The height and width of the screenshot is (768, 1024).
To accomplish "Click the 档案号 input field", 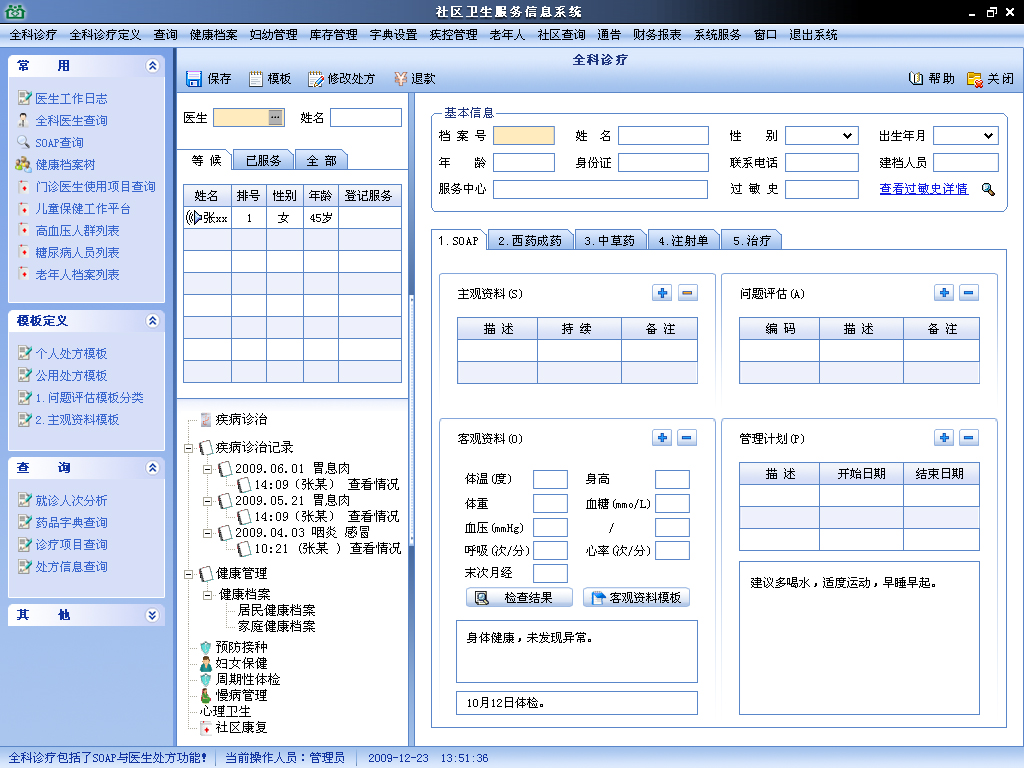I will click(x=523, y=136).
